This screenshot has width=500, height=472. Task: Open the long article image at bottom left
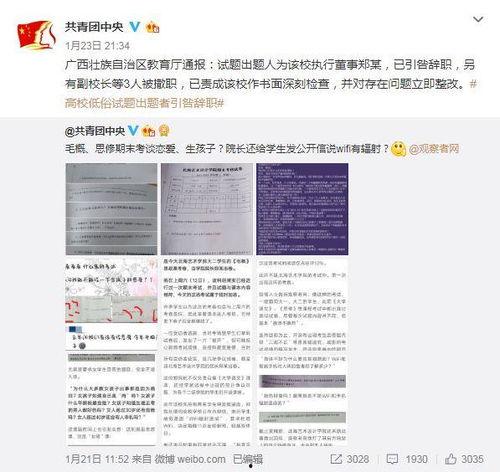coord(111,352)
